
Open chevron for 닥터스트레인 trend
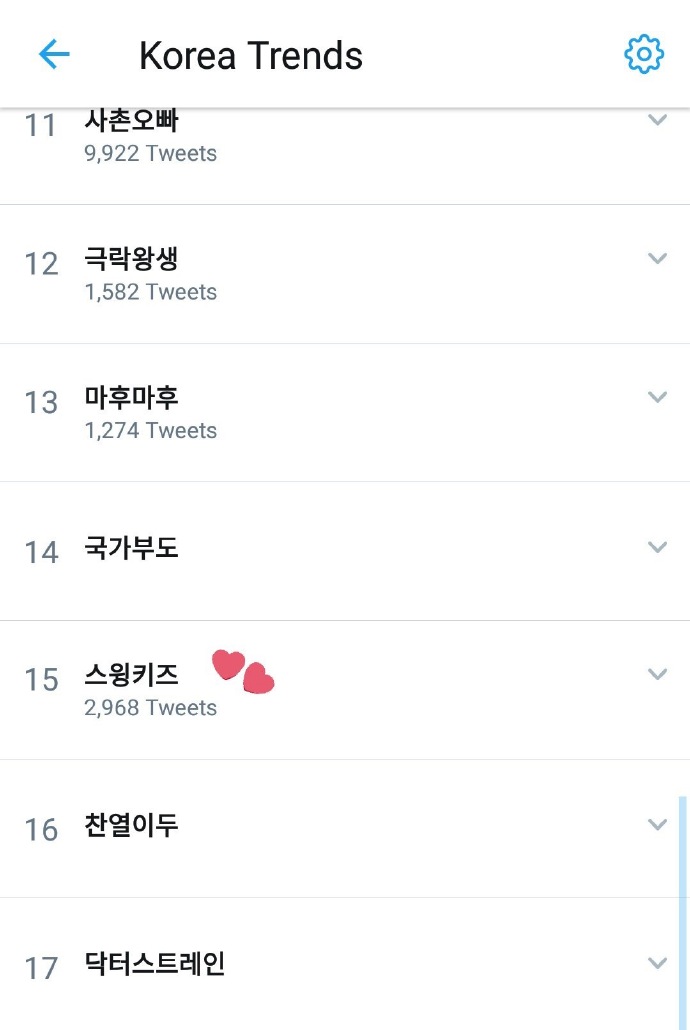click(x=657, y=963)
